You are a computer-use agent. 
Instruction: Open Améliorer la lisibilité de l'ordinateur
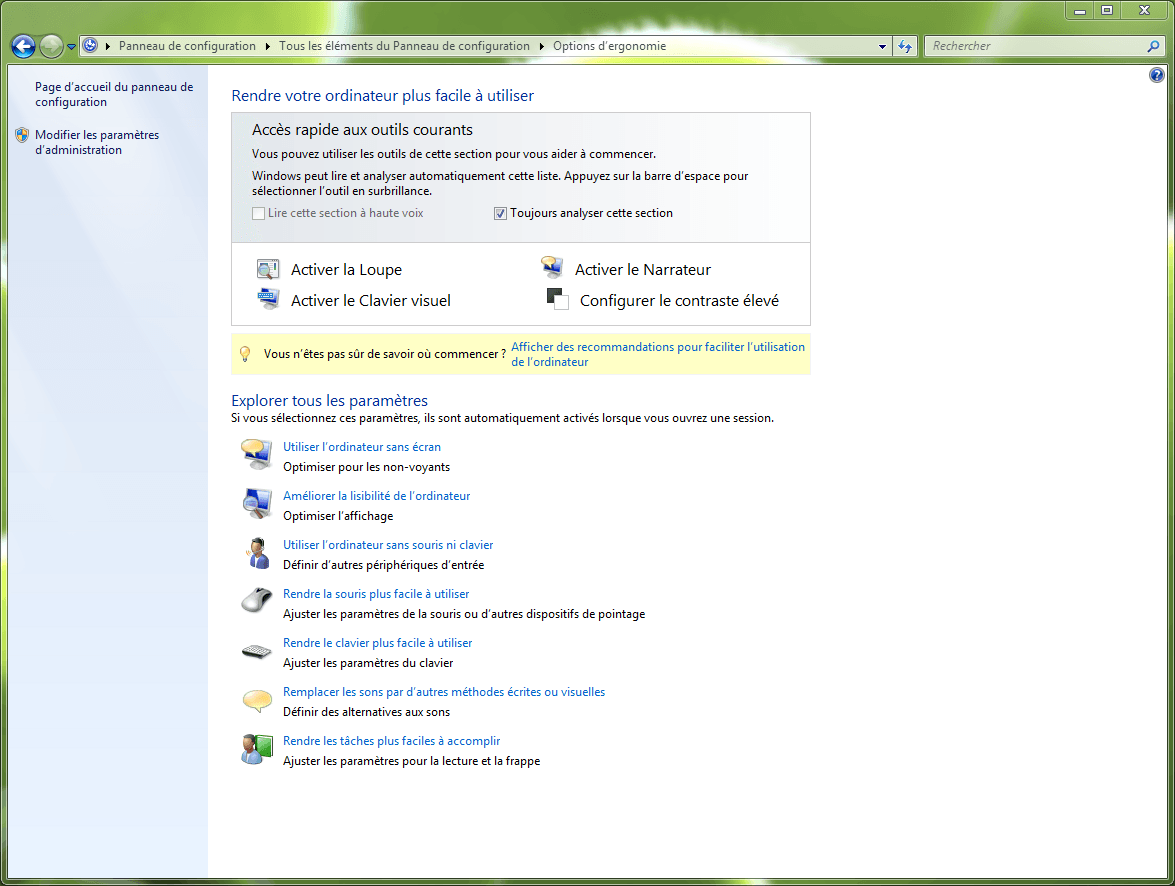[376, 495]
